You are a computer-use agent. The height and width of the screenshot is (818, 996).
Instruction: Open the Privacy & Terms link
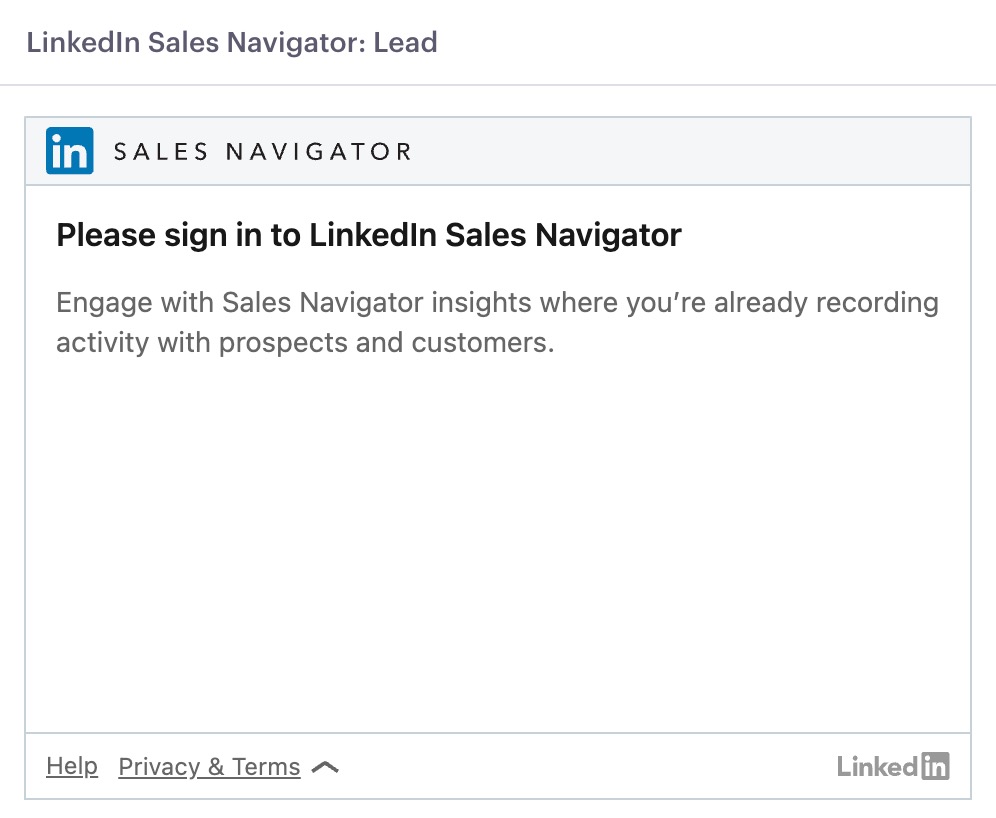pyautogui.click(x=209, y=767)
